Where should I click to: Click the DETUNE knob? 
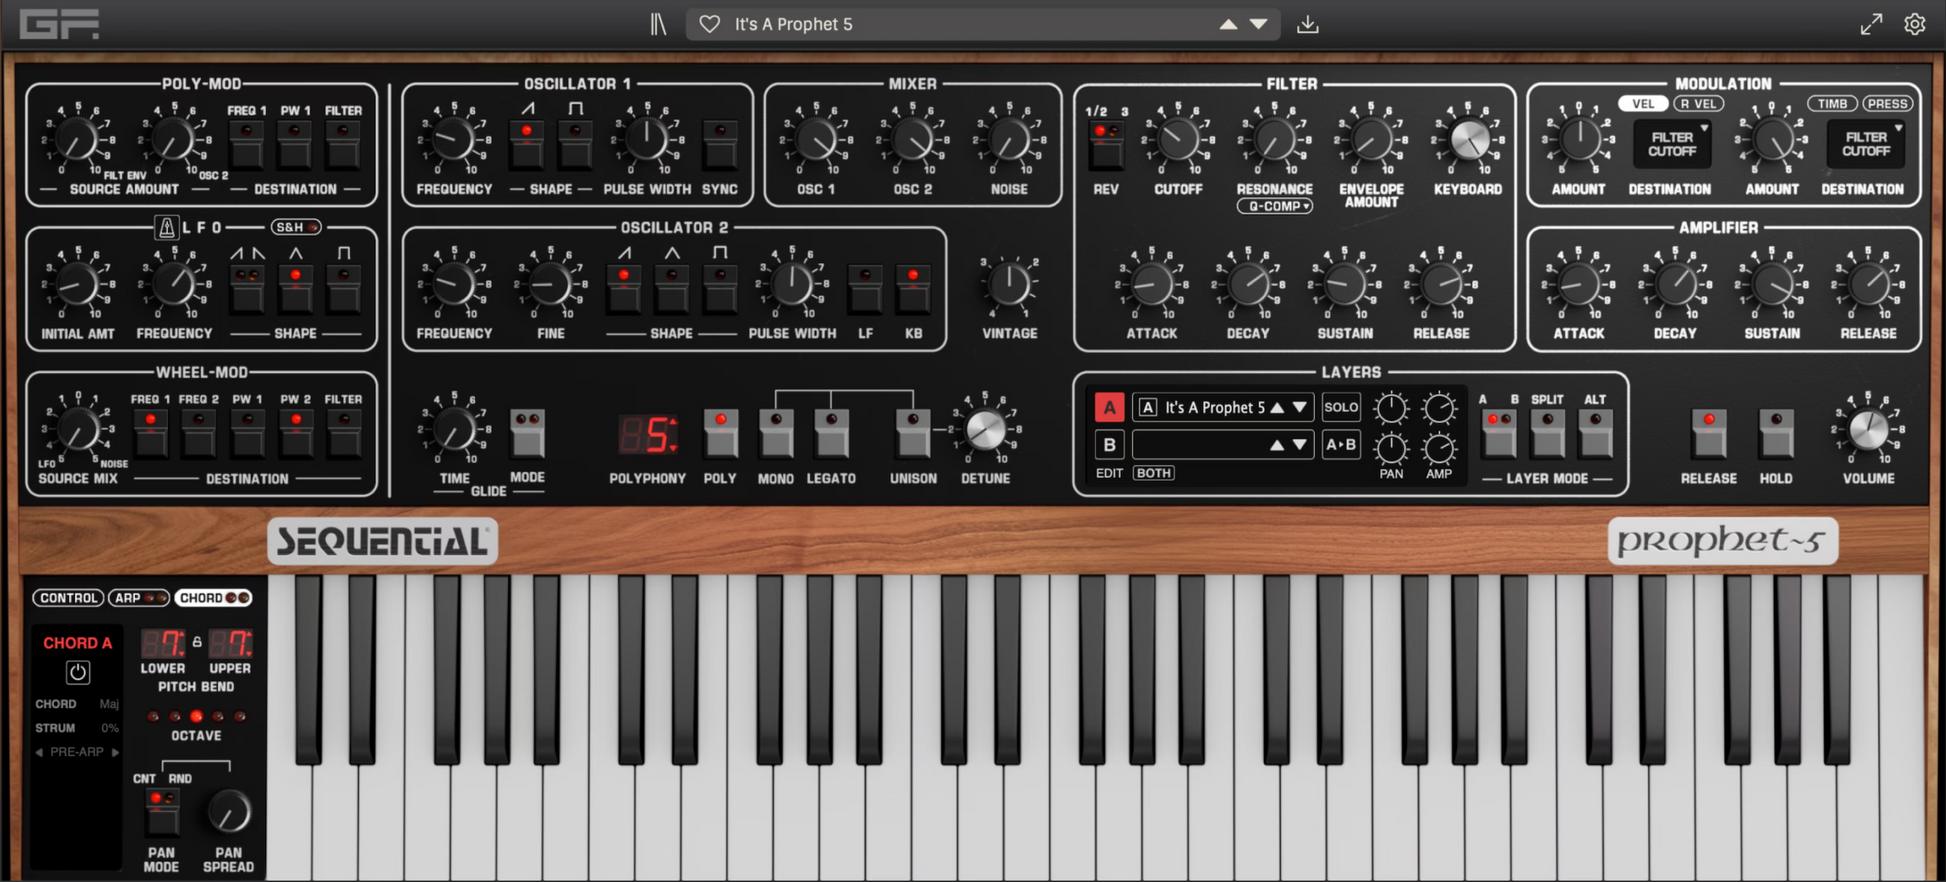tap(985, 430)
